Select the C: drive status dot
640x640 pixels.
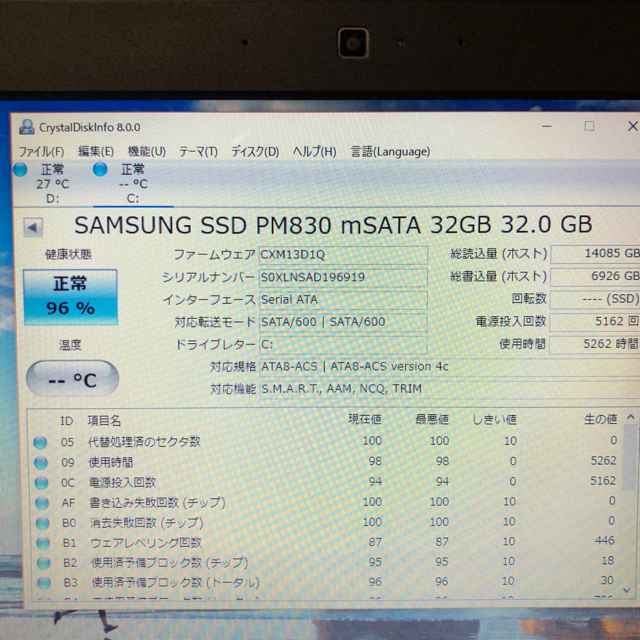point(100,169)
